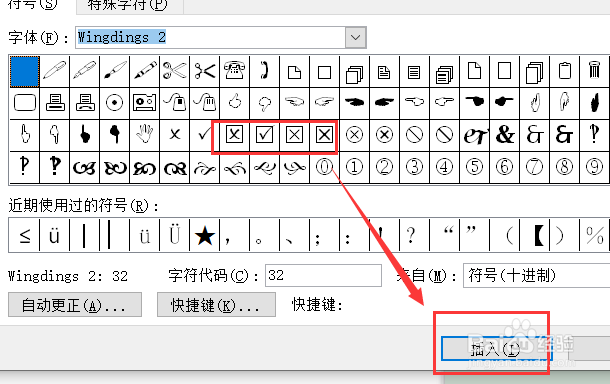Select the telephone handset symbol
The height and width of the screenshot is (384, 610).
click(x=265, y=71)
